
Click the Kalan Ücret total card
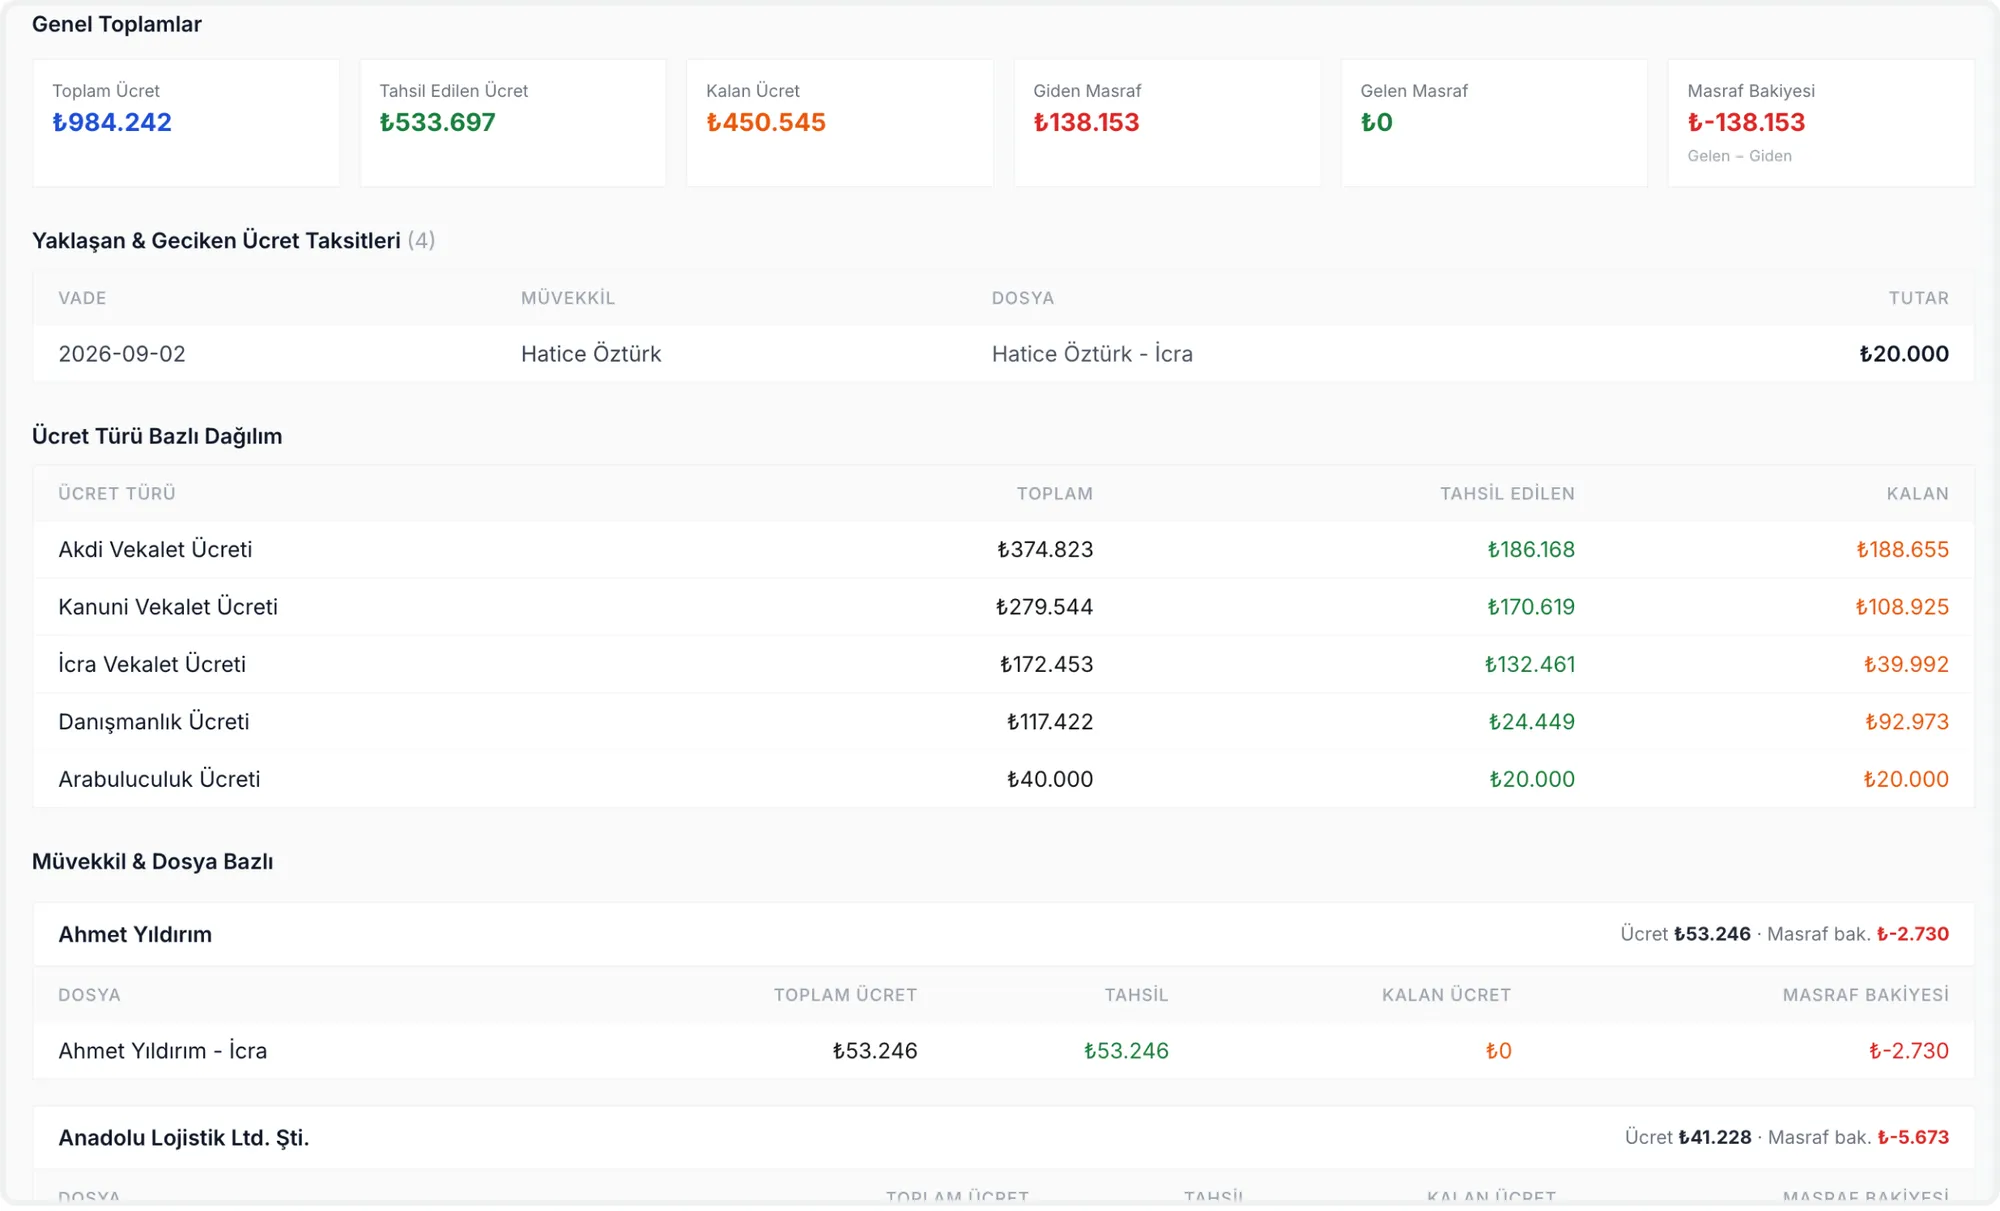click(x=840, y=123)
